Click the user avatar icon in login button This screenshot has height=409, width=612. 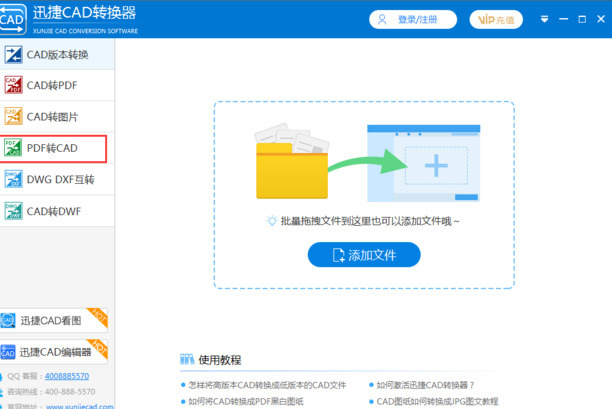pos(382,20)
